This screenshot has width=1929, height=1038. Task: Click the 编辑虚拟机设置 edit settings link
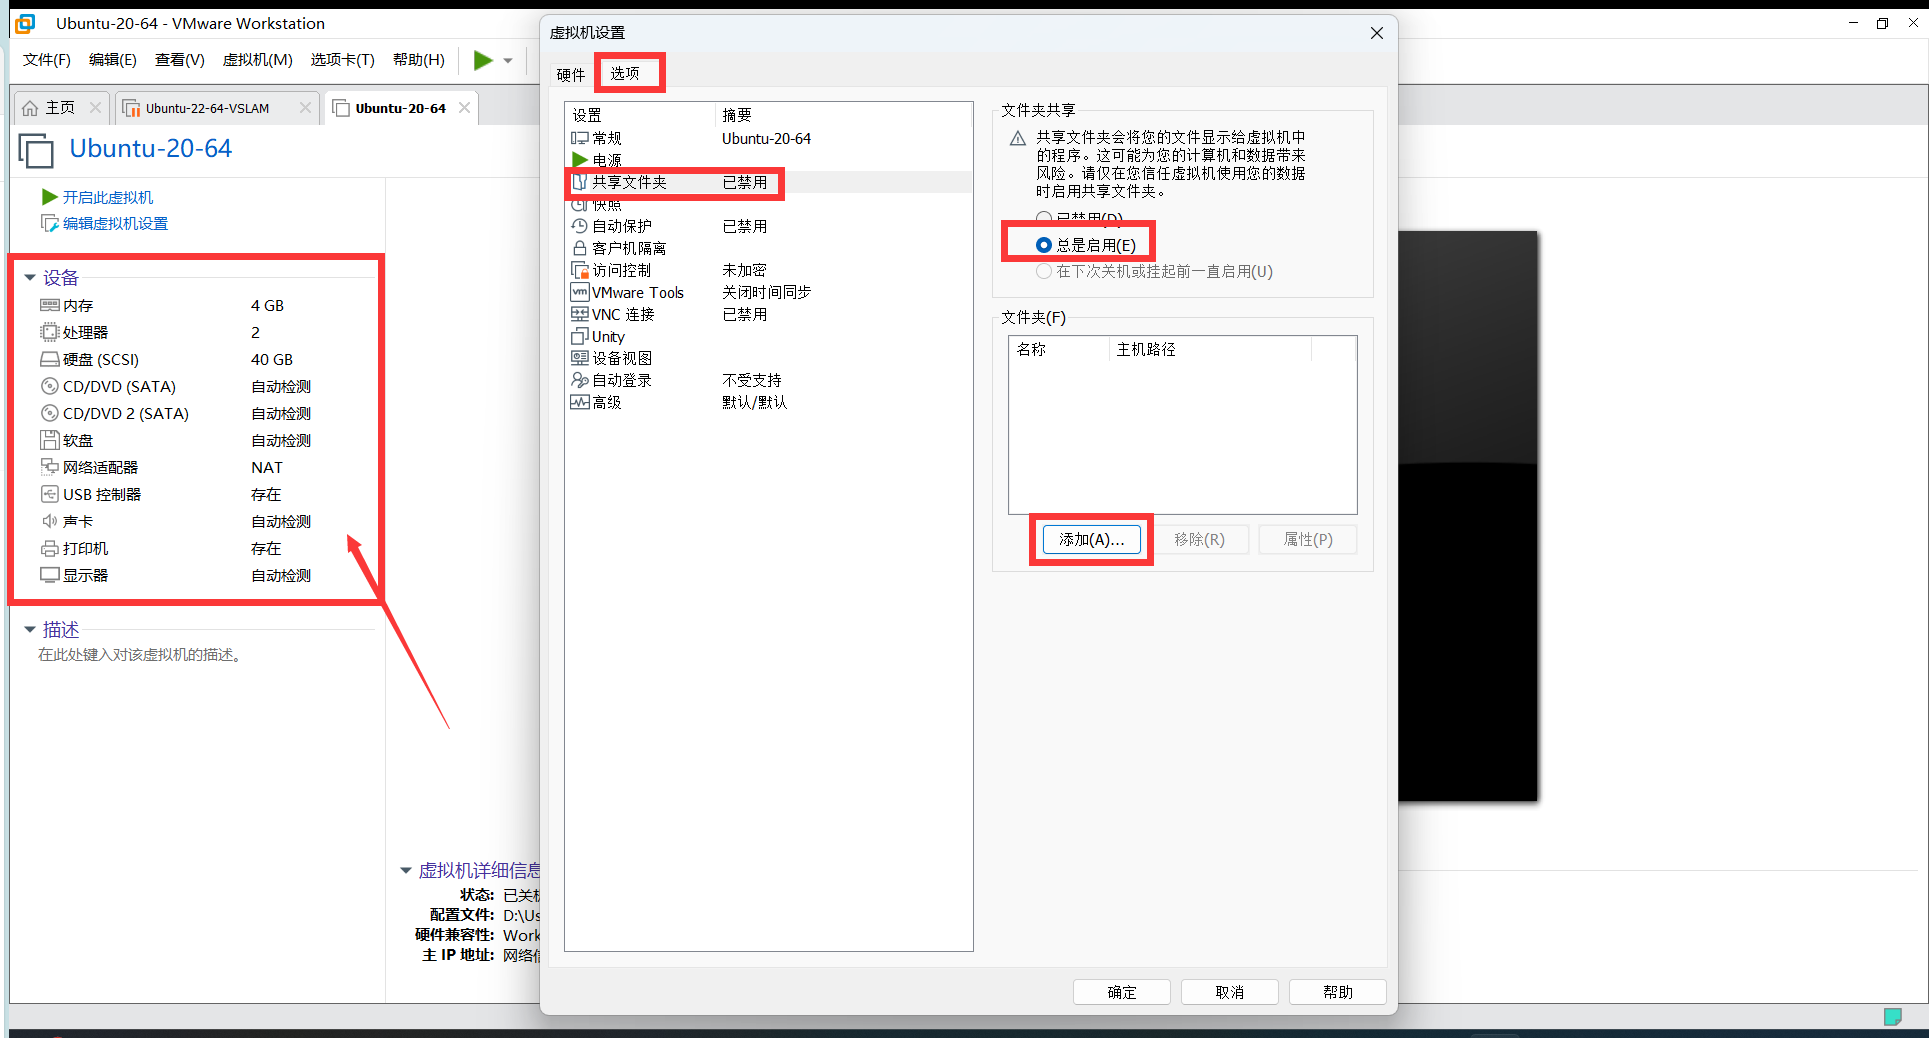coord(115,223)
